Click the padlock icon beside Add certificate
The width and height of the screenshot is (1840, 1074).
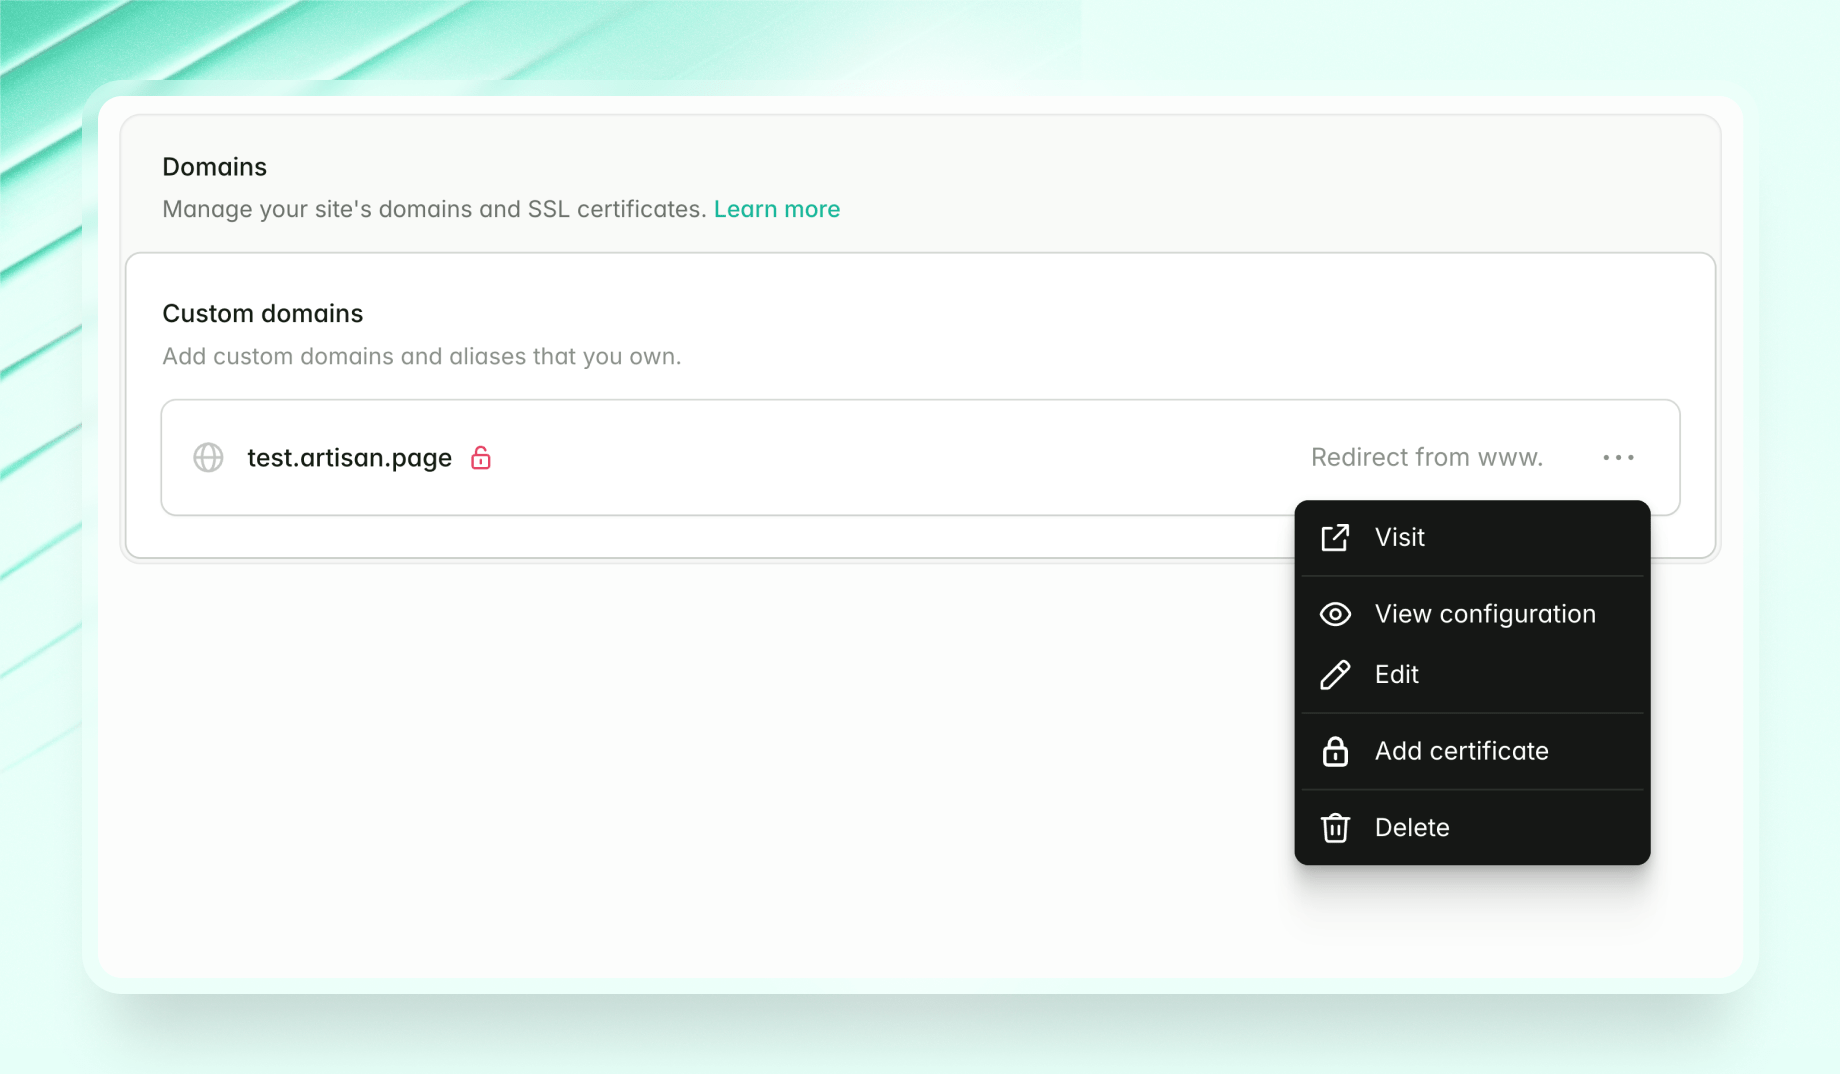1335,751
